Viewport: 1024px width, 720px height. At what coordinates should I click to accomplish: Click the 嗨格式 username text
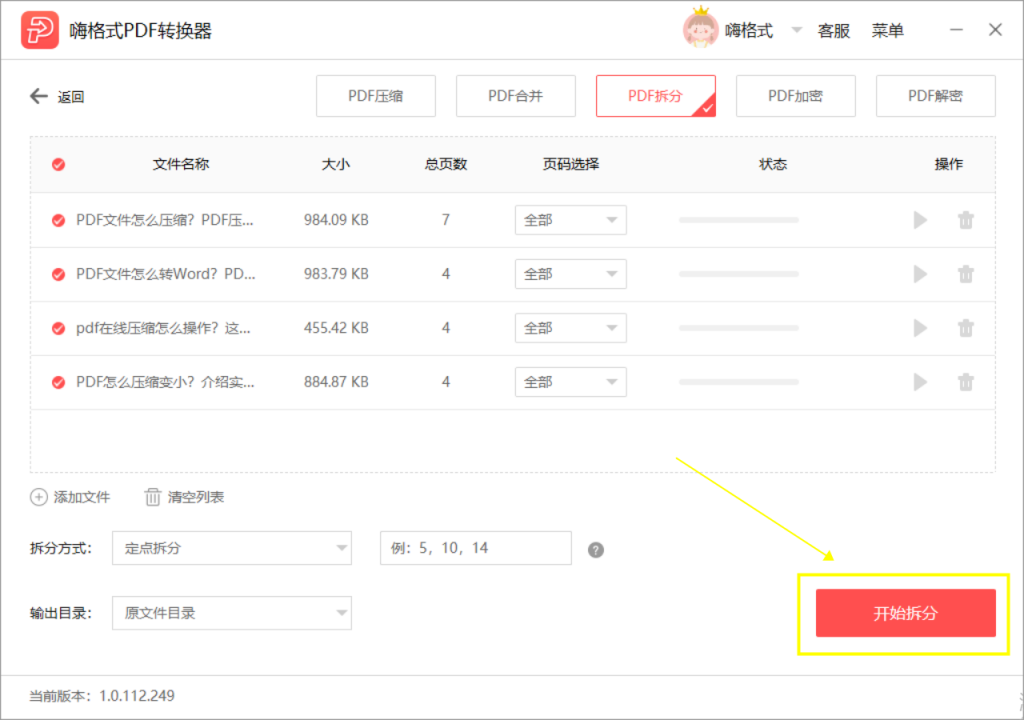coord(749,31)
